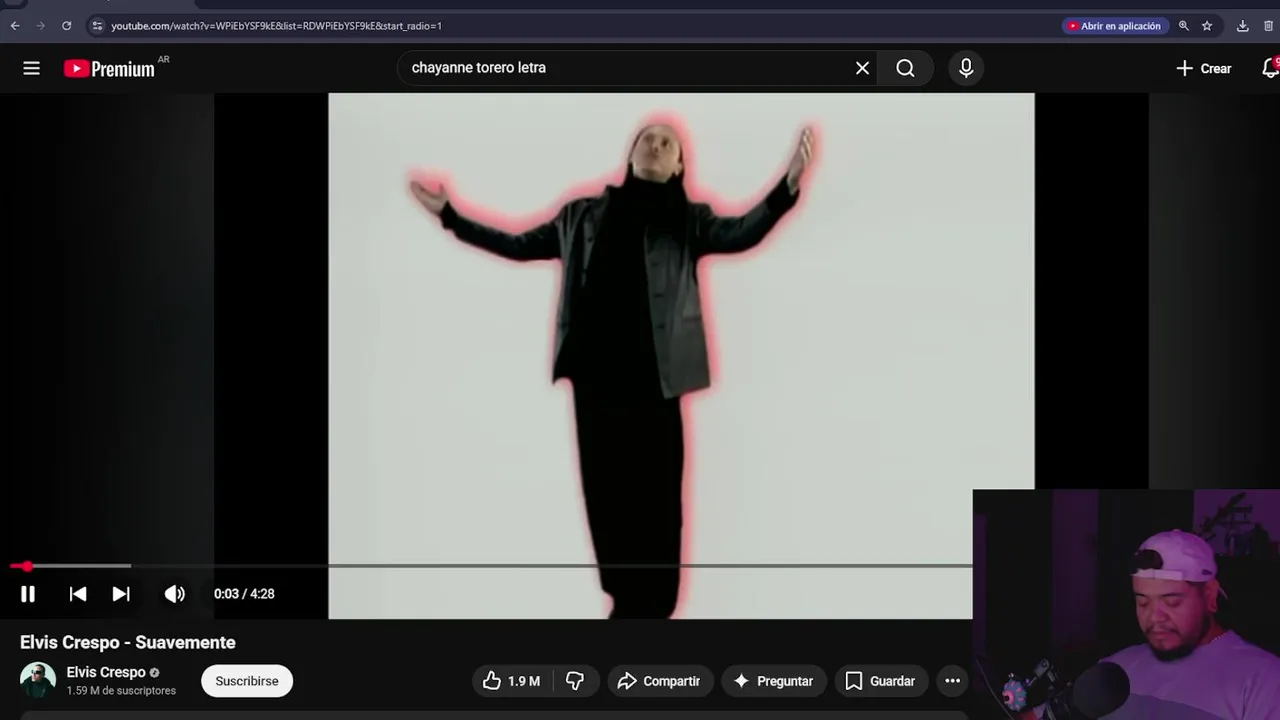
Task: Start voice search with microphone icon
Action: coord(966,68)
